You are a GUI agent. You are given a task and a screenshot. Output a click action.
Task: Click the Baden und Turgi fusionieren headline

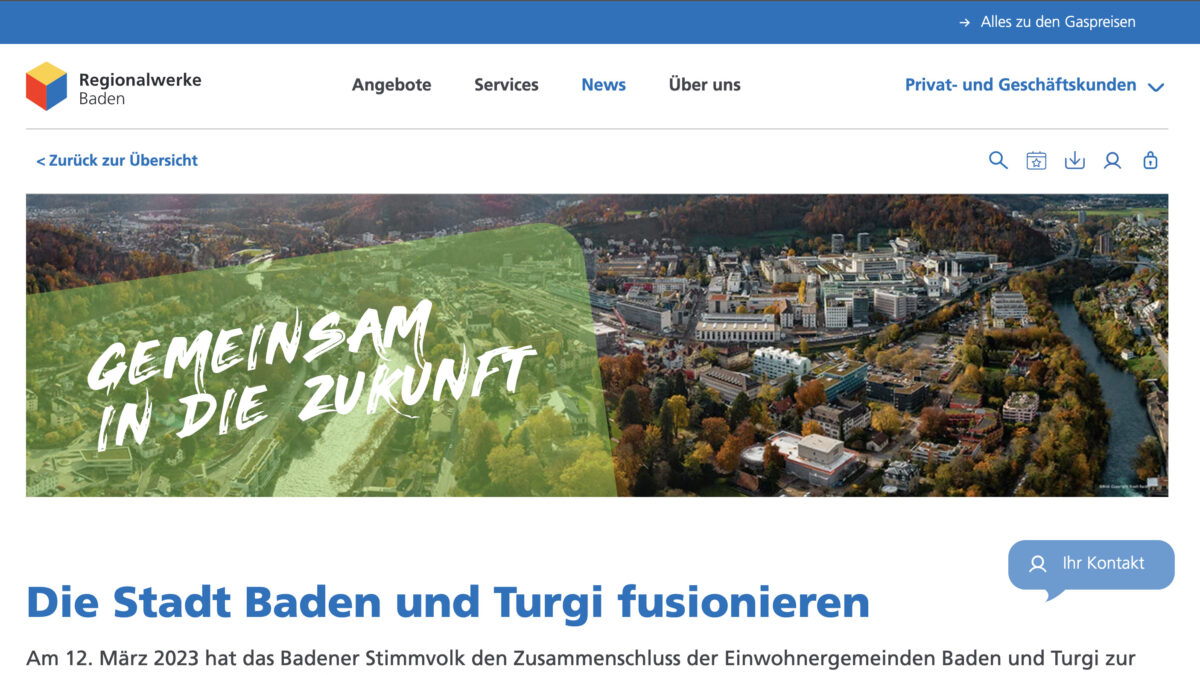point(447,602)
